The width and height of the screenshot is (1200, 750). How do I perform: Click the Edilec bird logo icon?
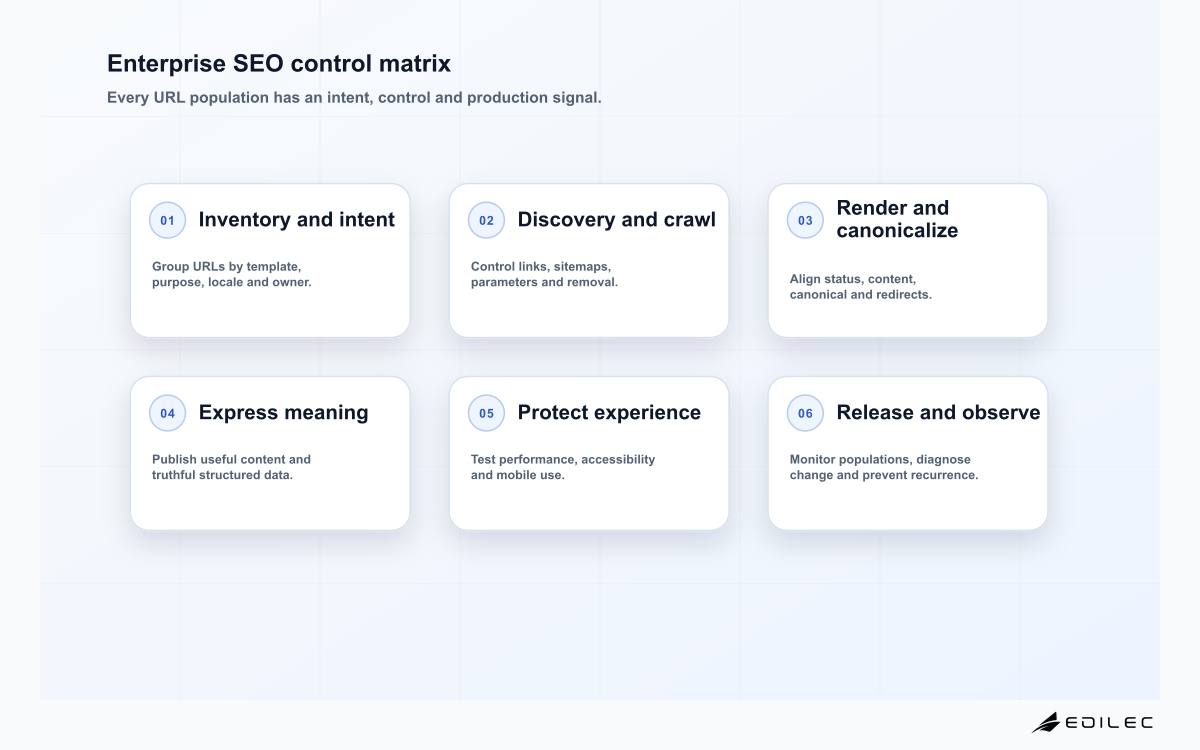coord(1046,722)
